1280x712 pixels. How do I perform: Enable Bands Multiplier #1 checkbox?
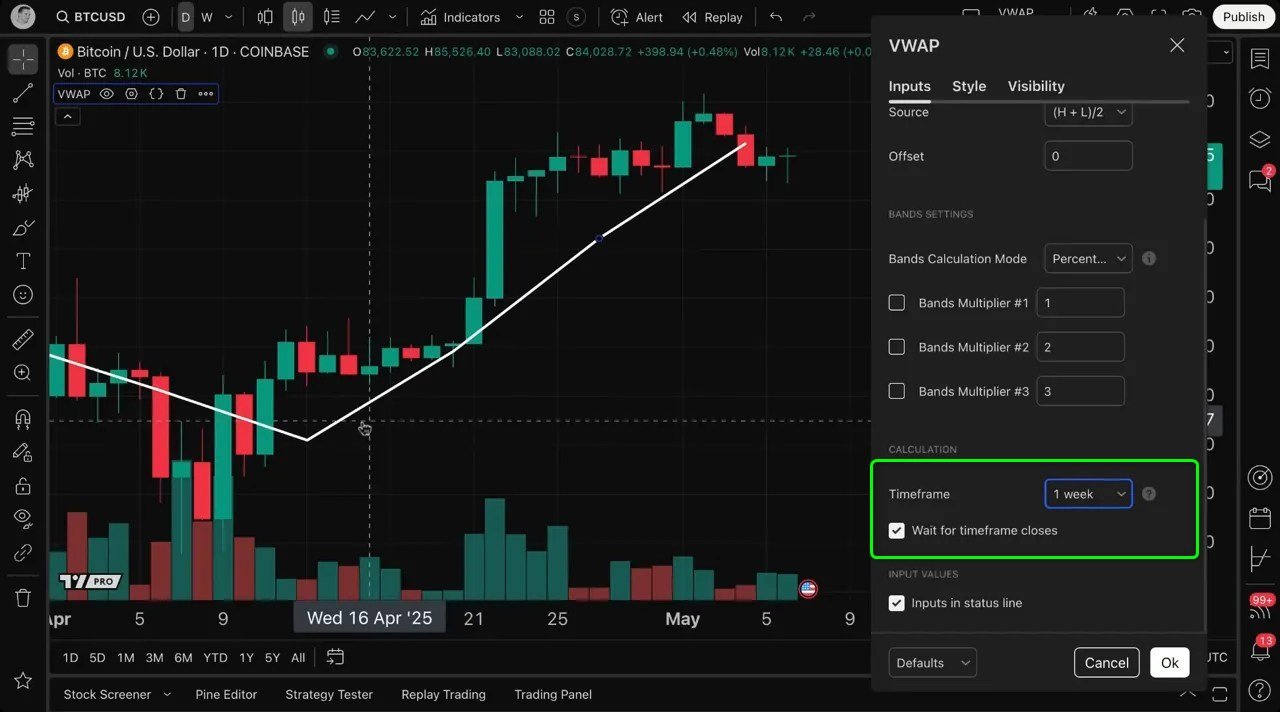coord(897,303)
